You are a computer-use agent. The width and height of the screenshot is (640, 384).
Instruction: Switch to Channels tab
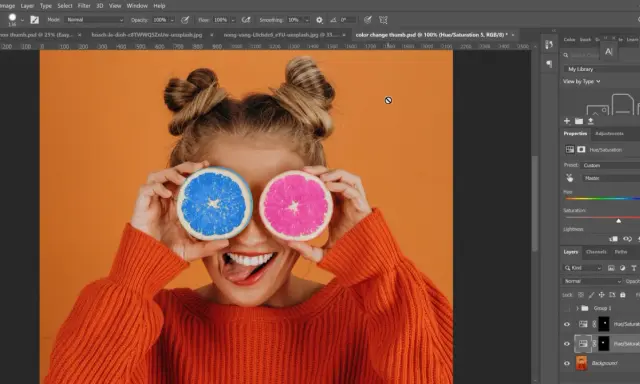click(596, 252)
